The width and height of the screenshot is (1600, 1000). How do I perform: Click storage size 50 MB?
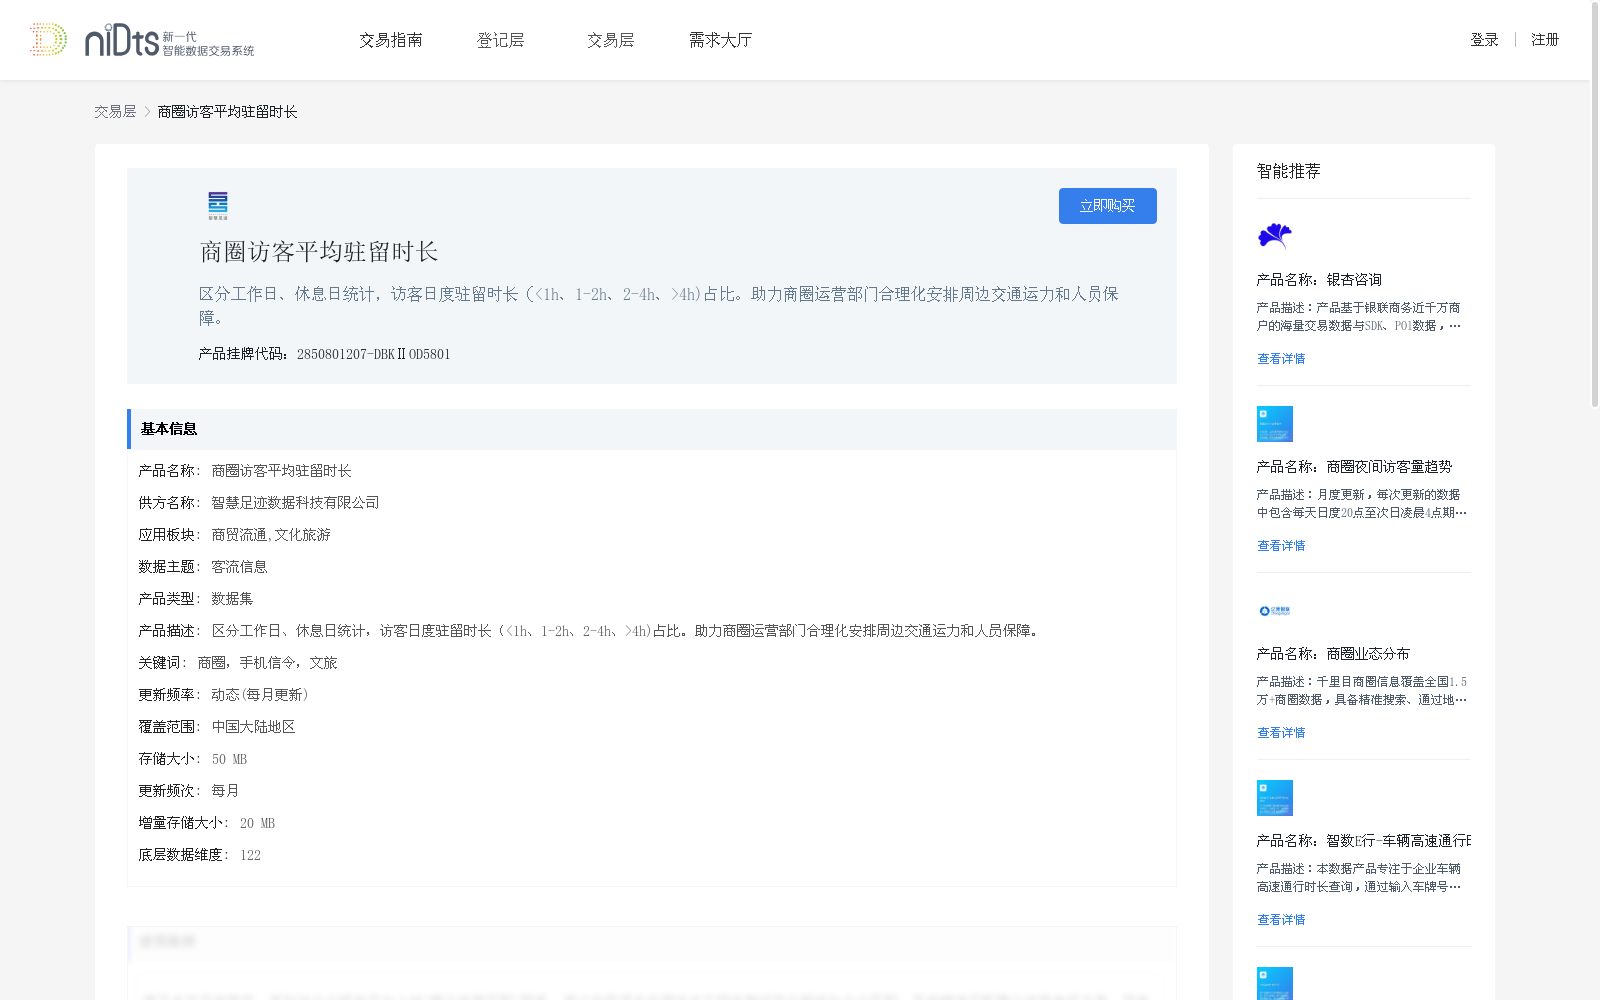(229, 759)
